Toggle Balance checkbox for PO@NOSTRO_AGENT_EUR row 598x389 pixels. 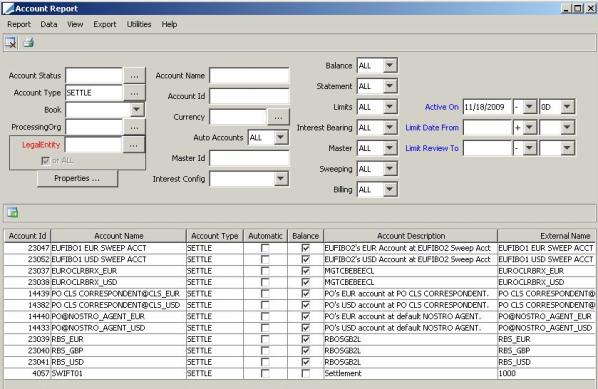click(x=305, y=316)
